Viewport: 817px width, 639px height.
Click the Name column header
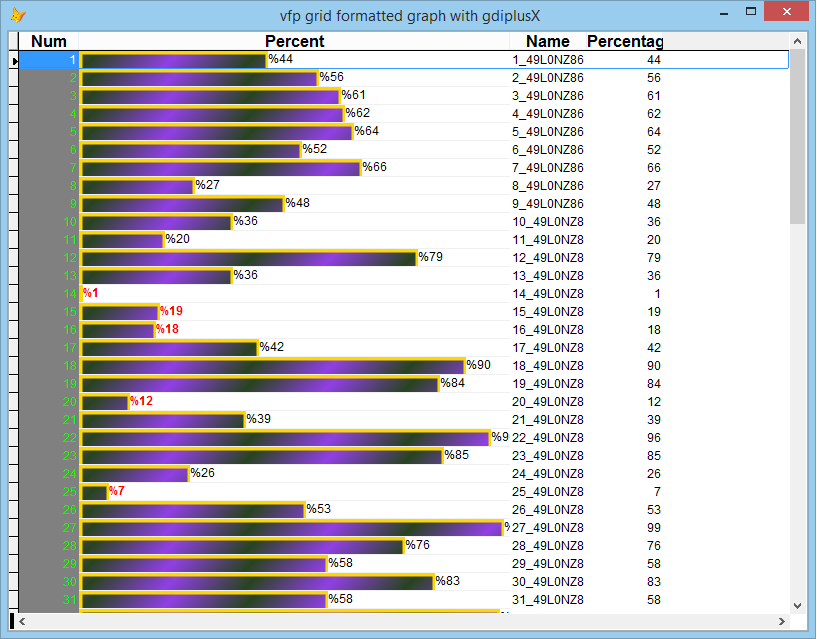[x=547, y=41]
